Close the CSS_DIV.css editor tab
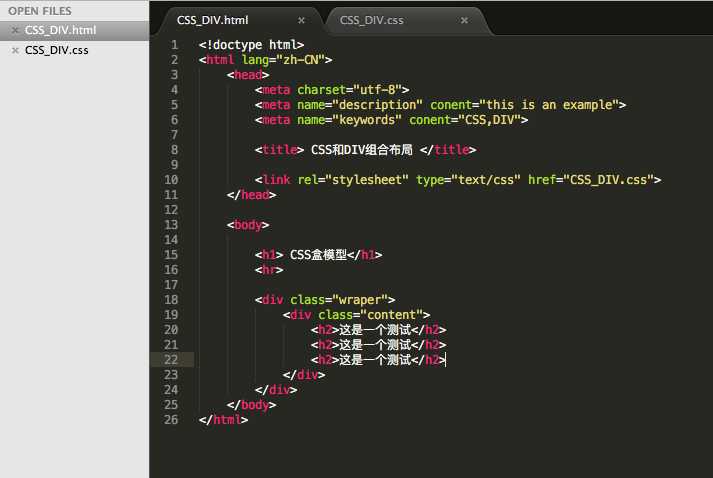The image size is (713, 478). coord(464,20)
